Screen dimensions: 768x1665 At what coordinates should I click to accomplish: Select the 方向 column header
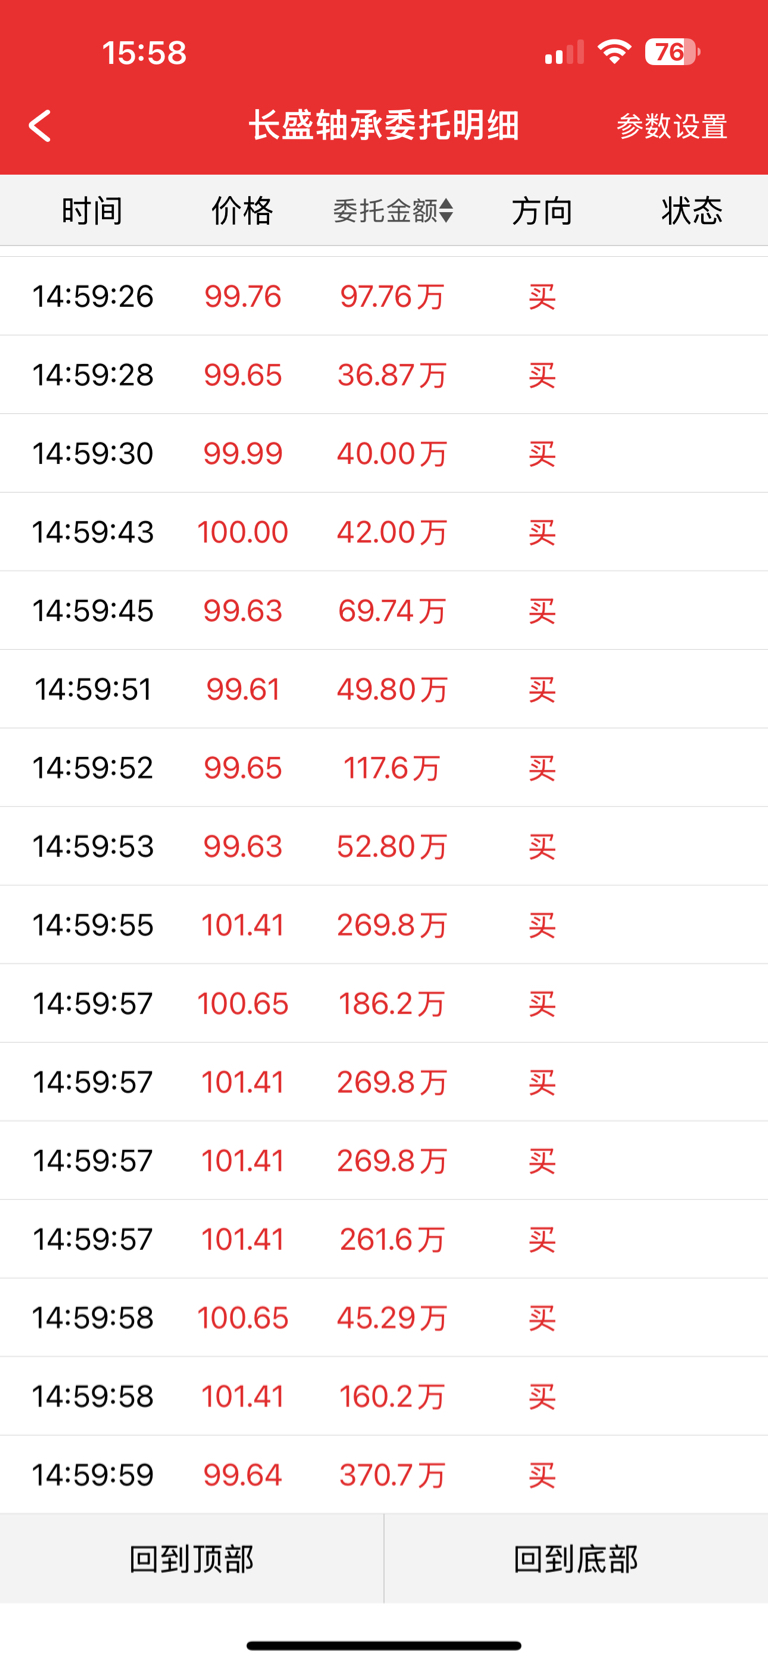(542, 211)
